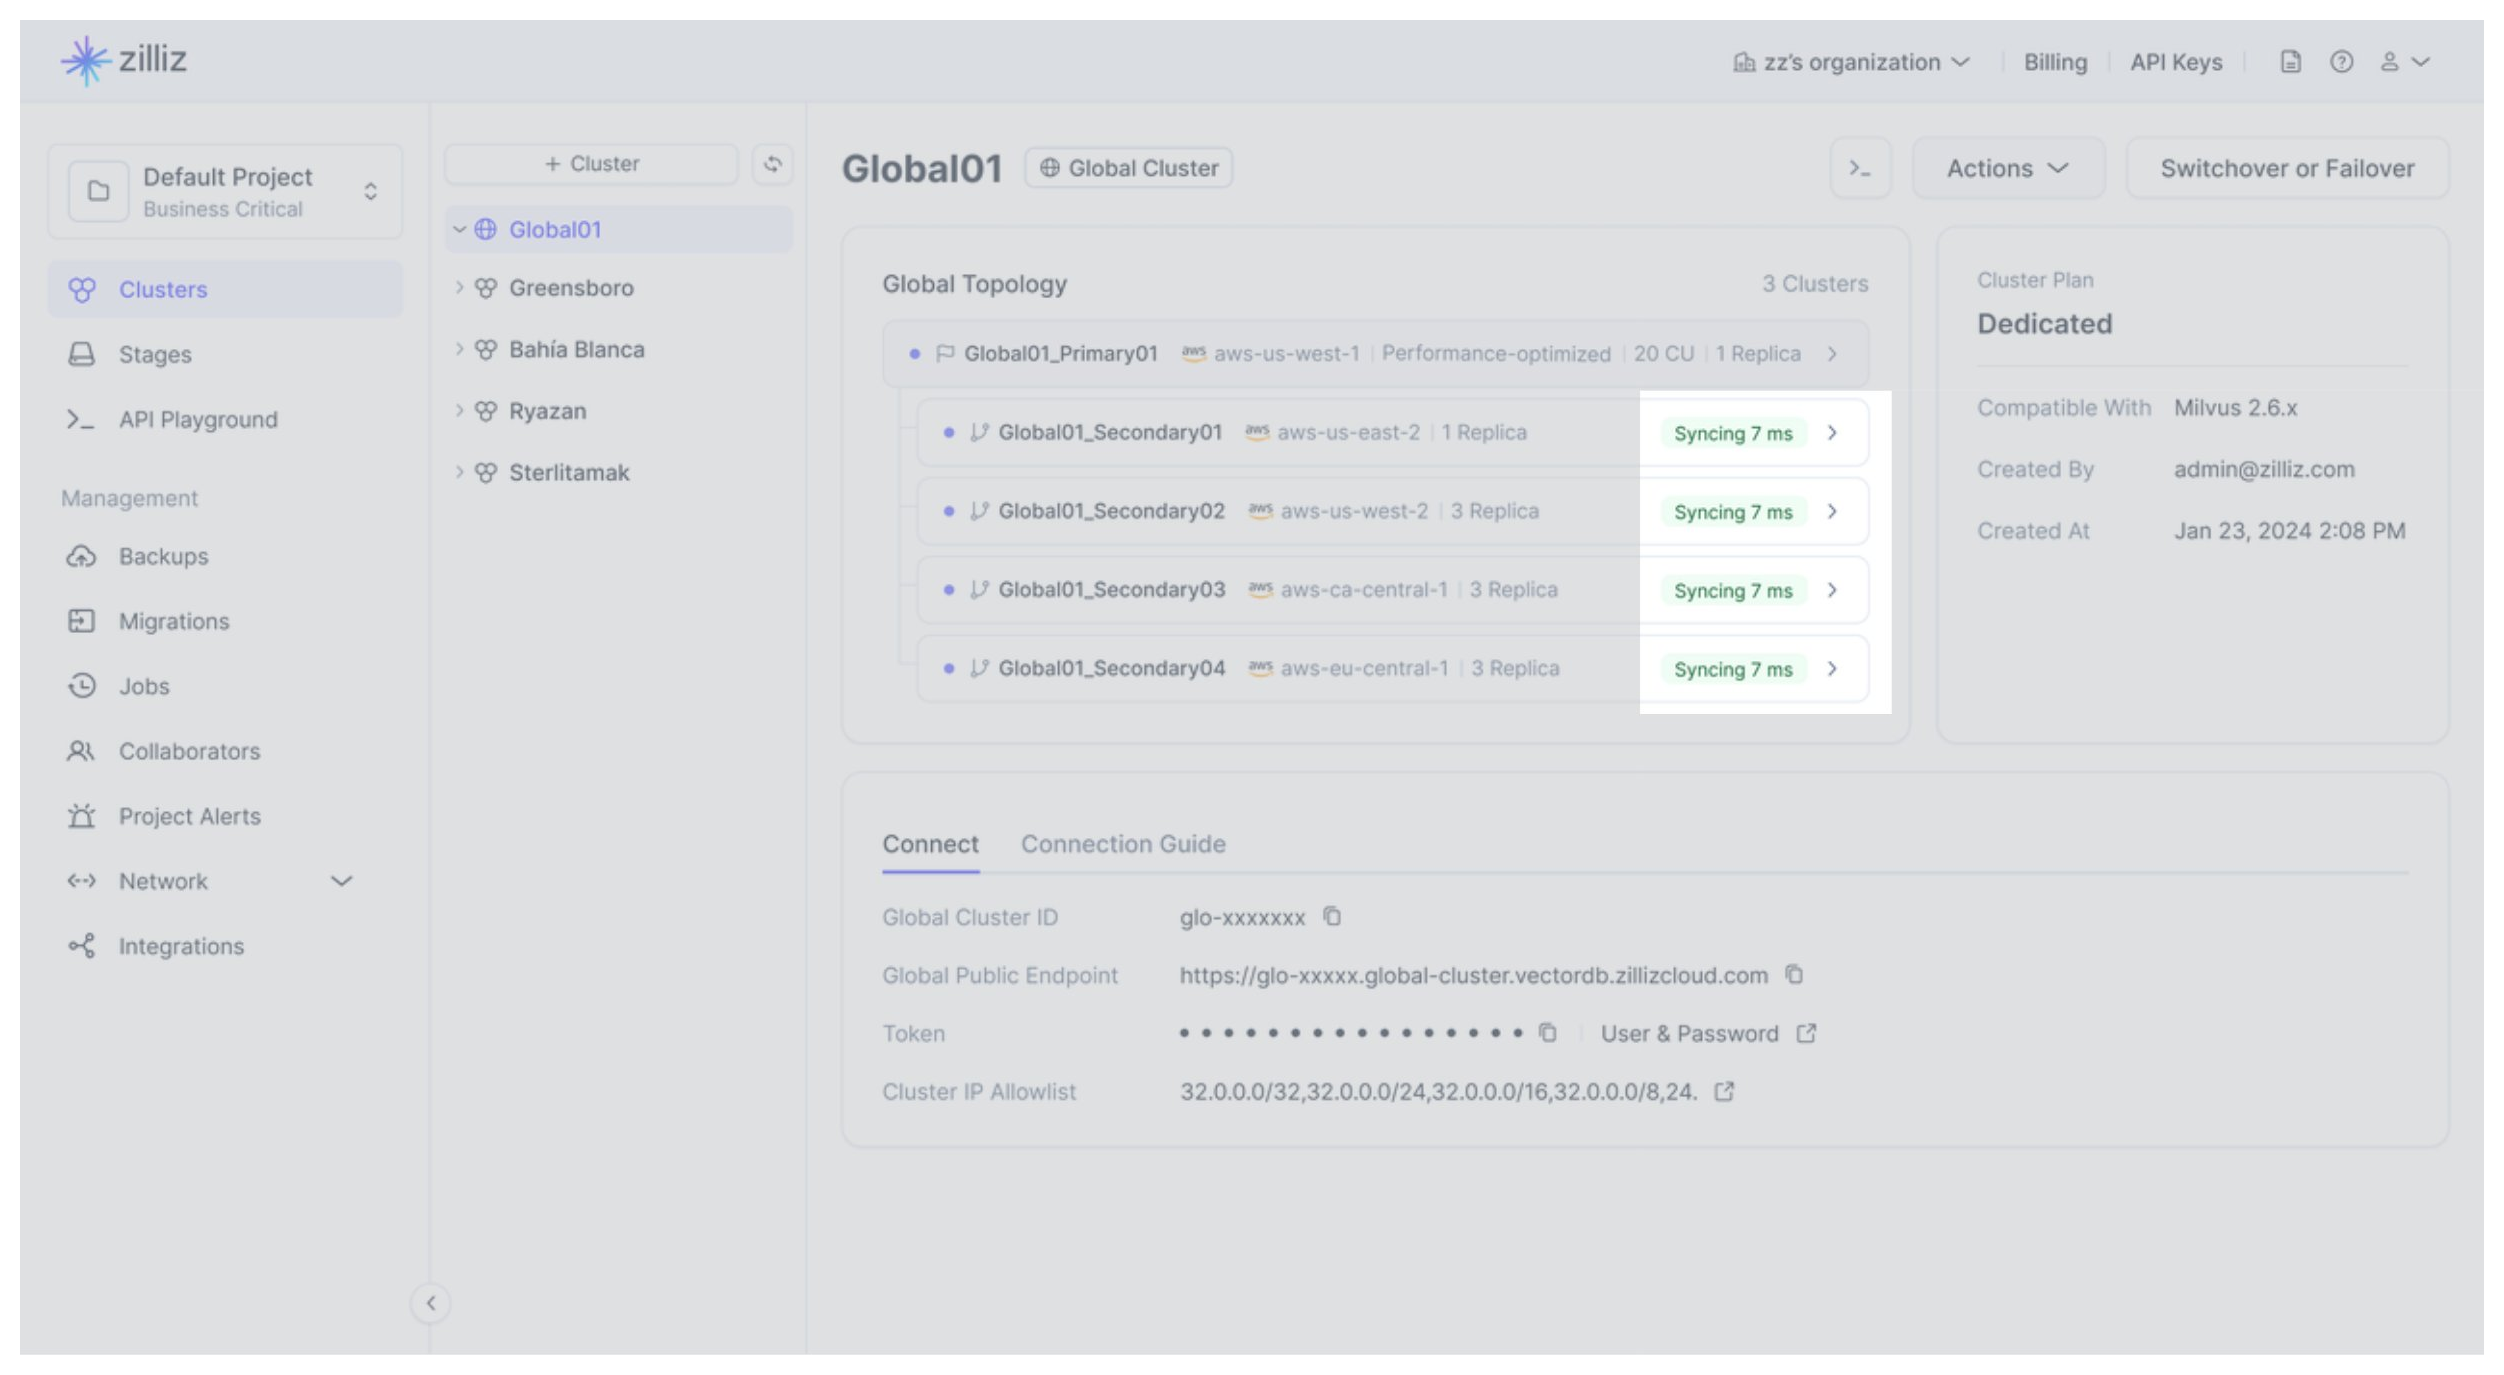Select the Global01_Secondary01 row name
The image size is (2504, 1375).
pyautogui.click(x=1110, y=432)
